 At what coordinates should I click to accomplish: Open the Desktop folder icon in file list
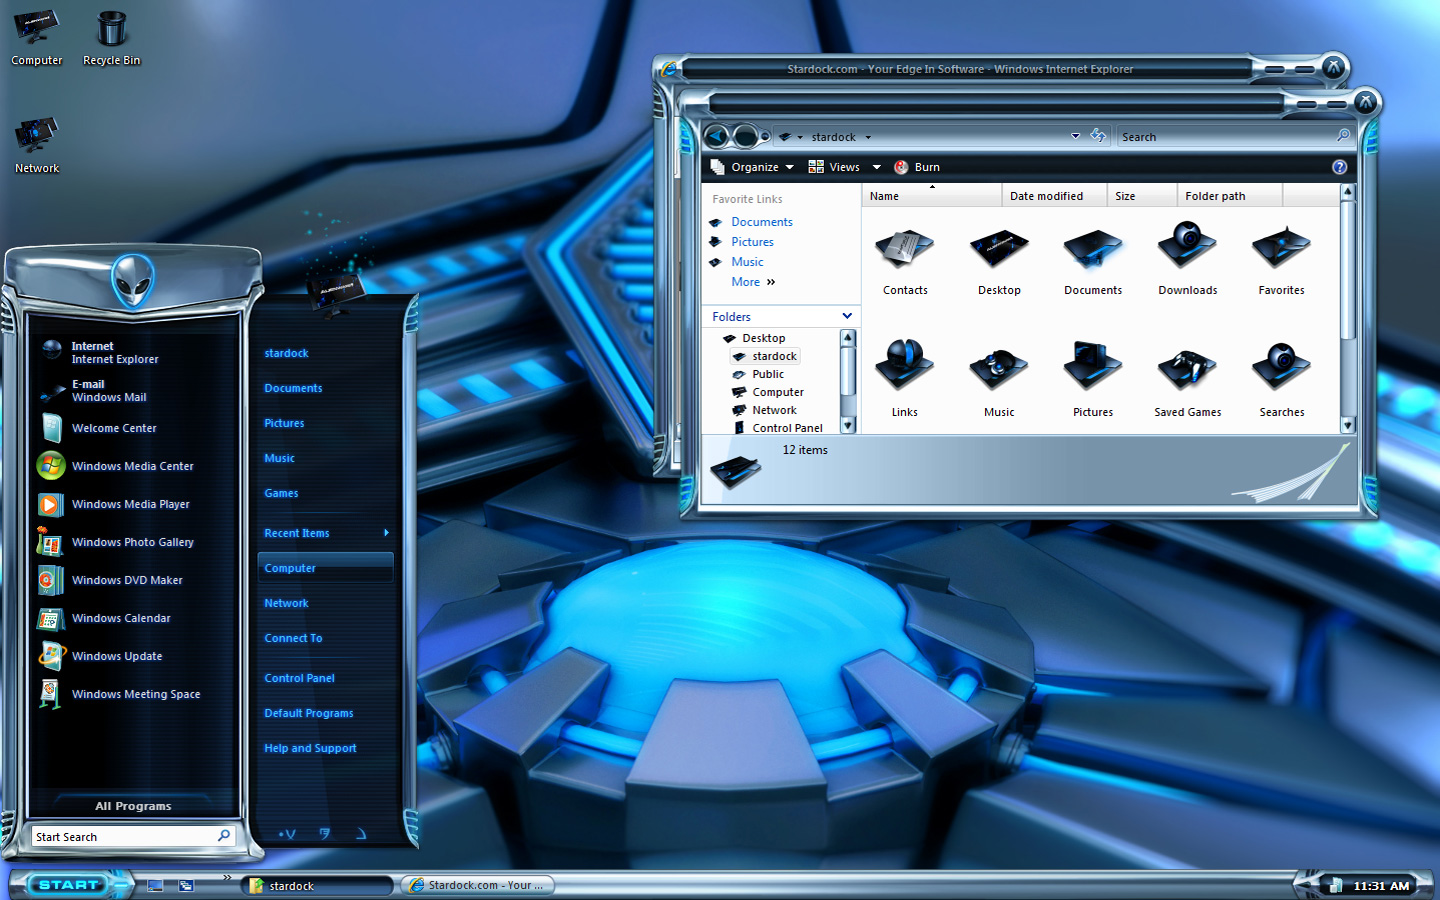coord(999,250)
